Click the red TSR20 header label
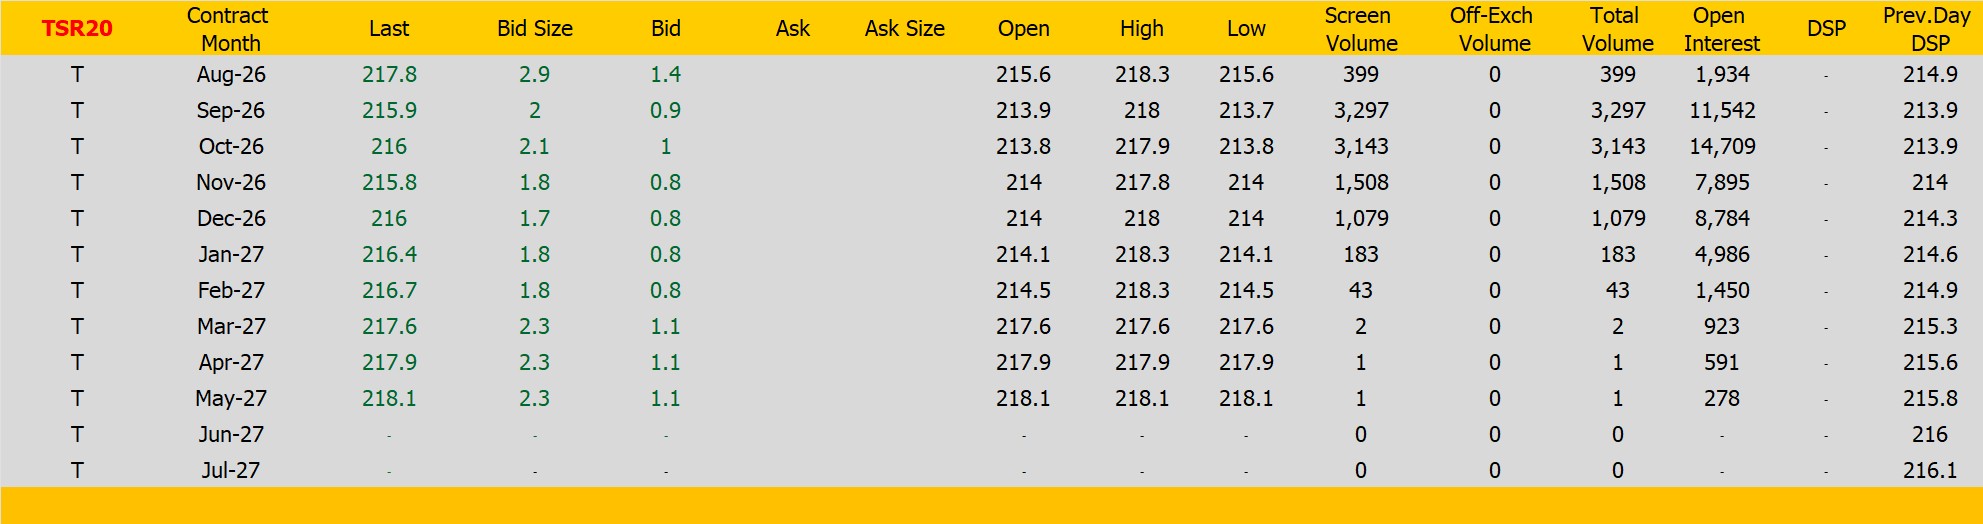This screenshot has width=1983, height=524. point(77,29)
